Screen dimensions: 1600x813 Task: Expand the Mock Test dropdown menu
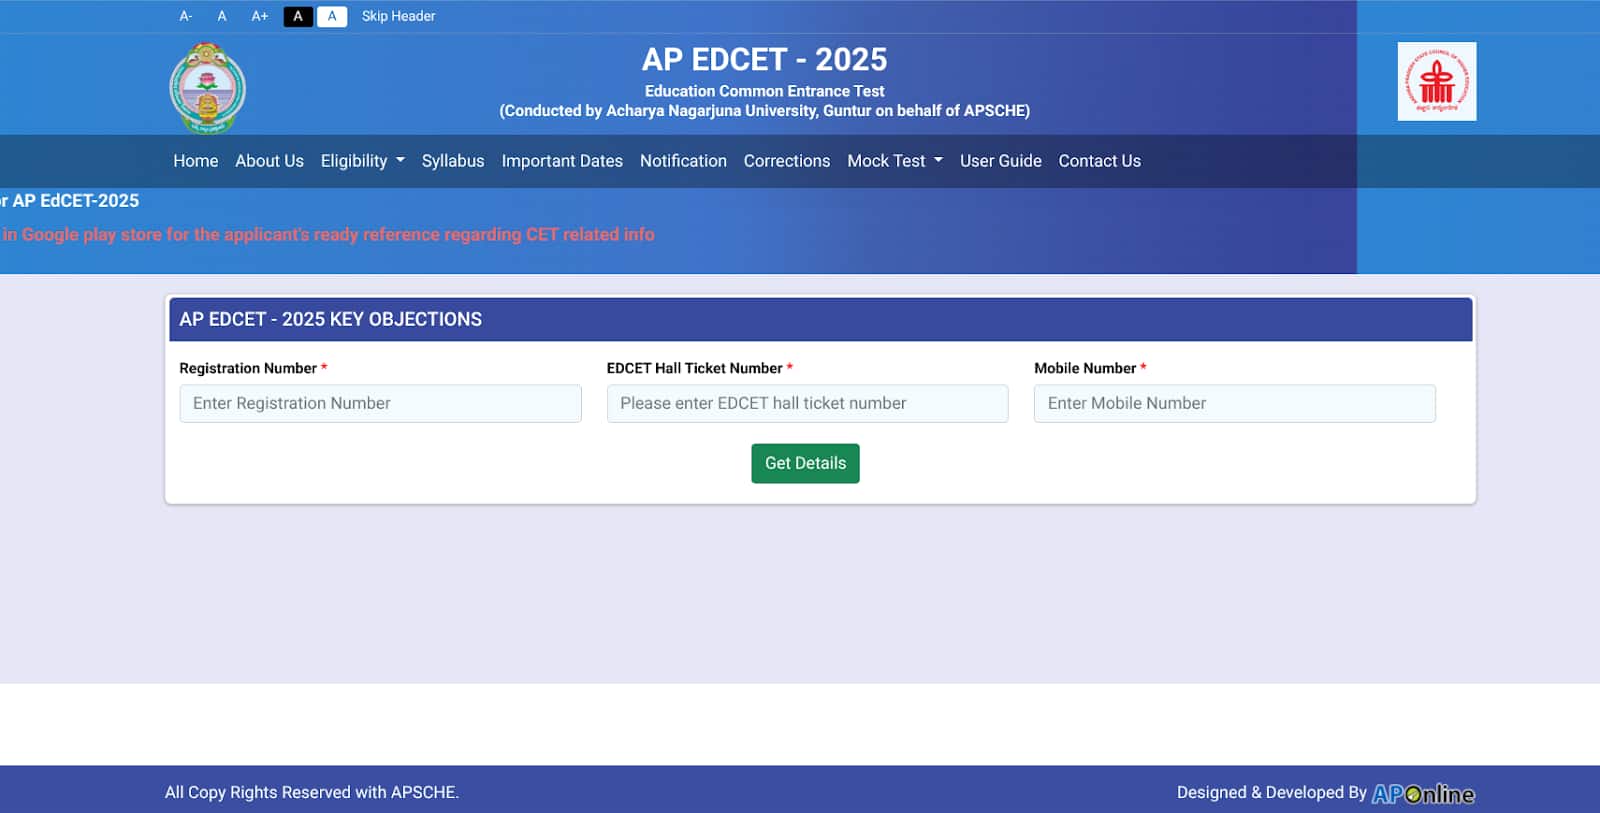coord(895,161)
